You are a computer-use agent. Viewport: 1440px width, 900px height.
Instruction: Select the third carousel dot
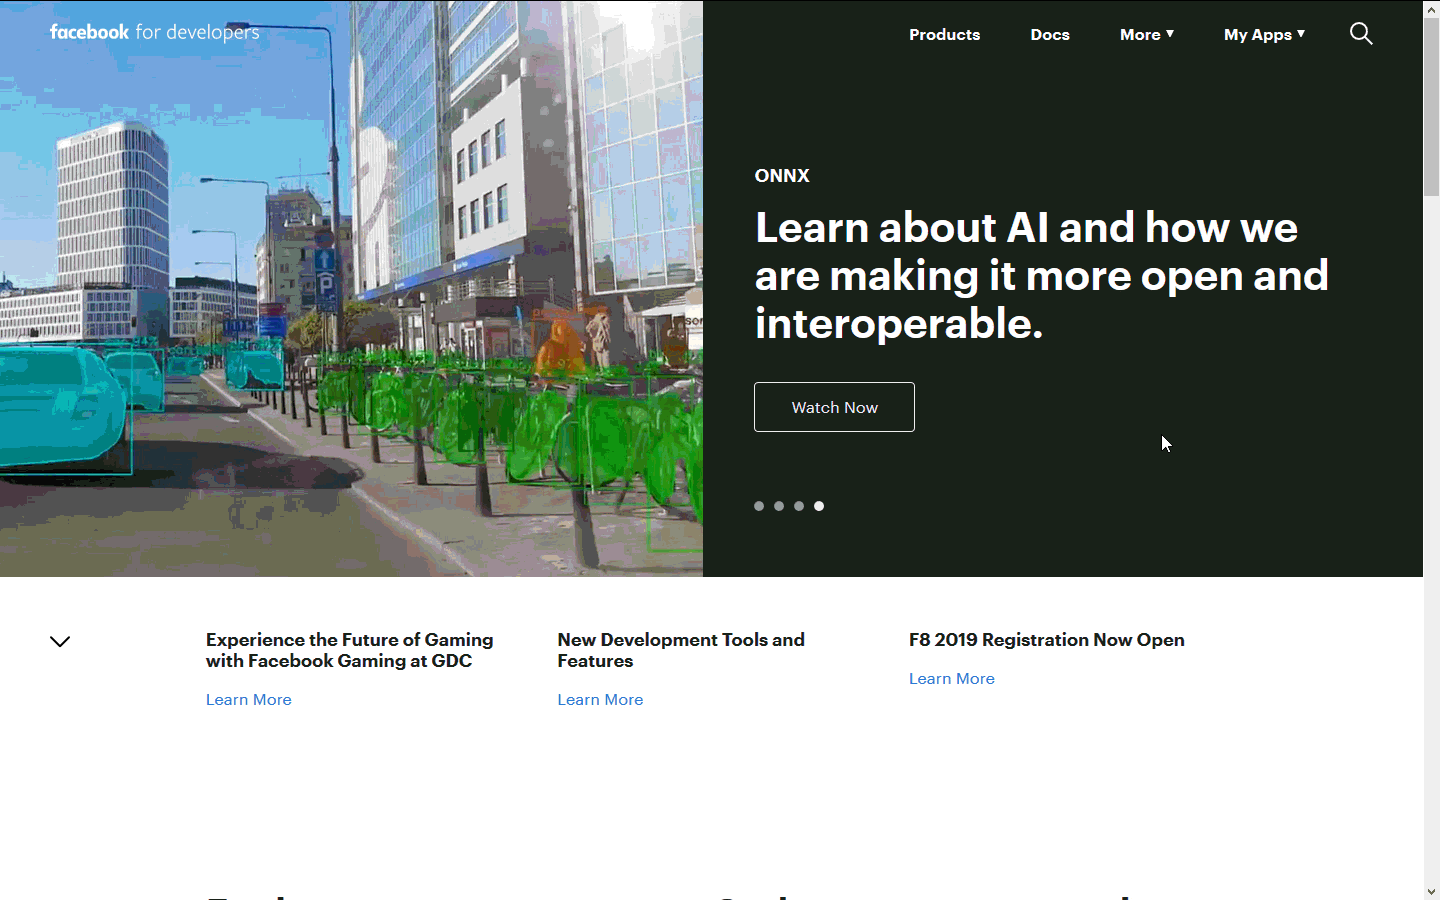799,506
